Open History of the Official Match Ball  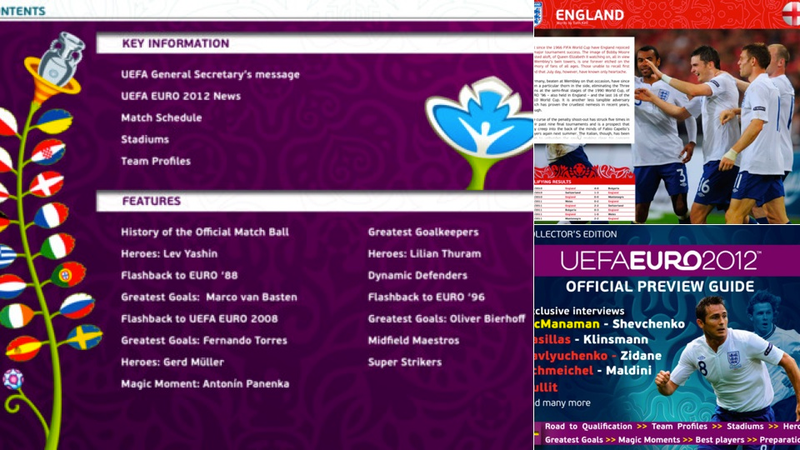point(205,232)
